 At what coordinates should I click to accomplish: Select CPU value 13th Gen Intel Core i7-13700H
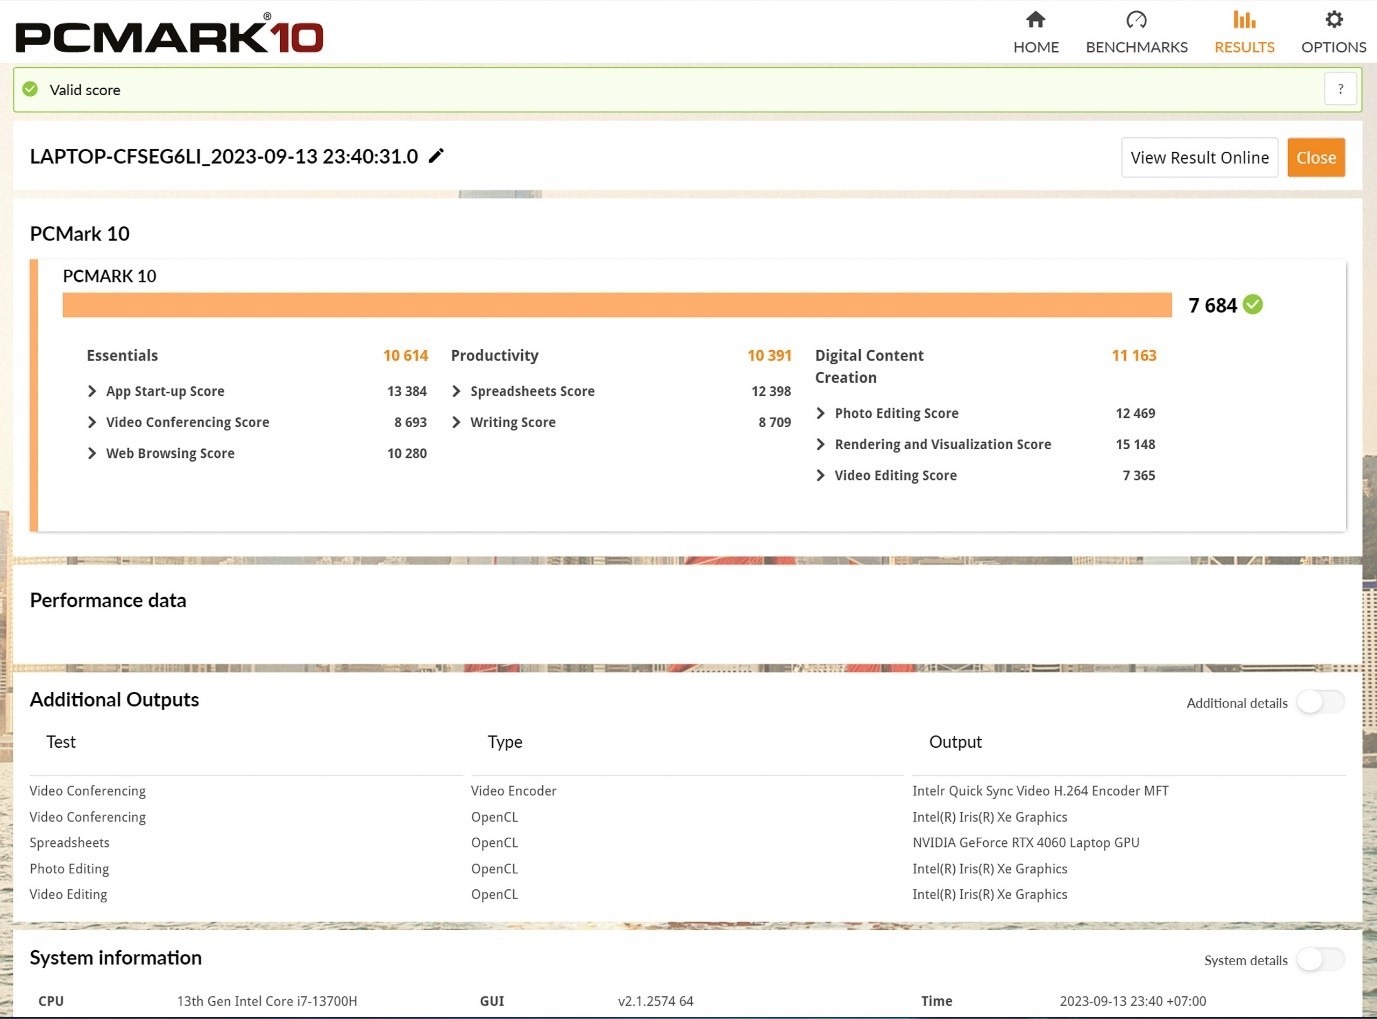point(267,1001)
